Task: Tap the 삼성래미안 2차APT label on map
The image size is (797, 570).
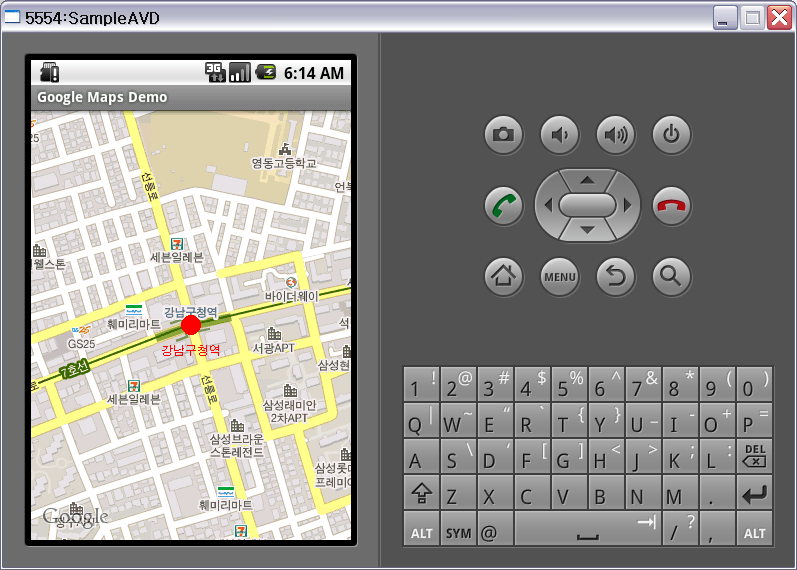Action: [x=289, y=411]
